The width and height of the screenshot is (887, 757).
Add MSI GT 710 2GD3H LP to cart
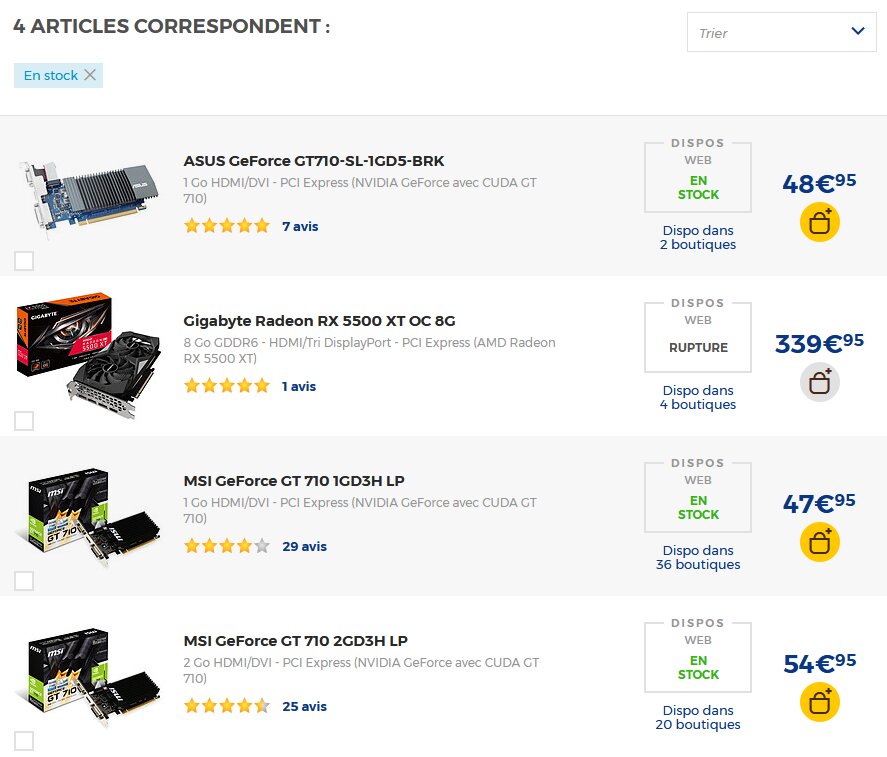click(x=819, y=702)
